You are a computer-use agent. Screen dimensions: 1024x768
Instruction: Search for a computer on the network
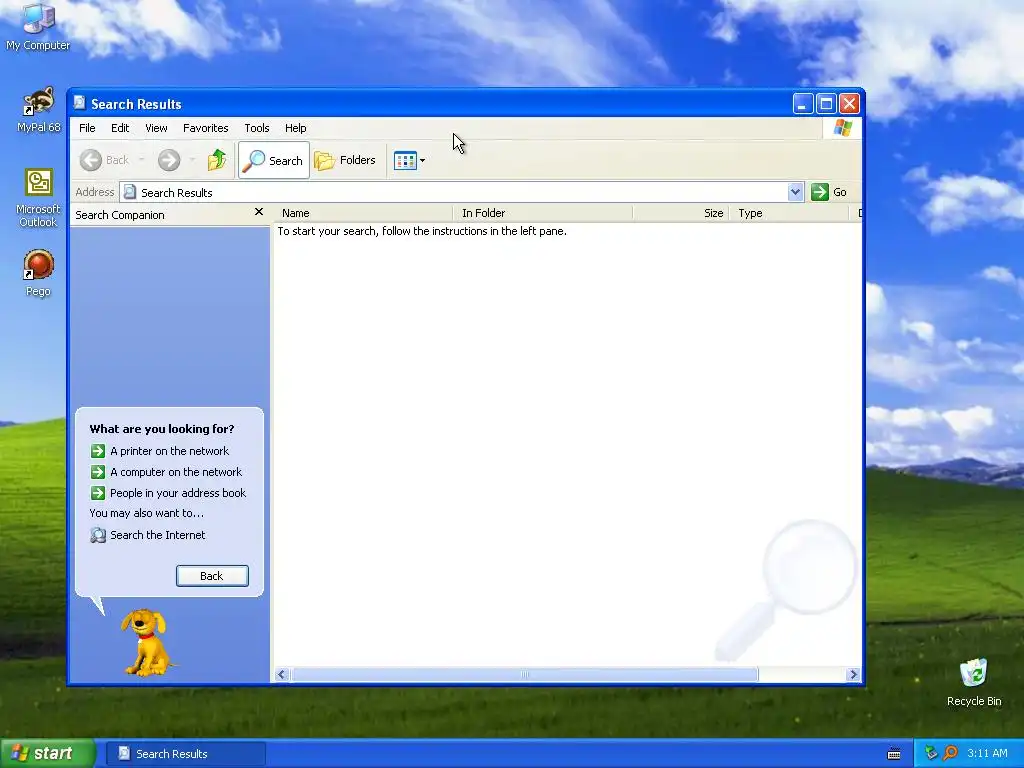(176, 472)
